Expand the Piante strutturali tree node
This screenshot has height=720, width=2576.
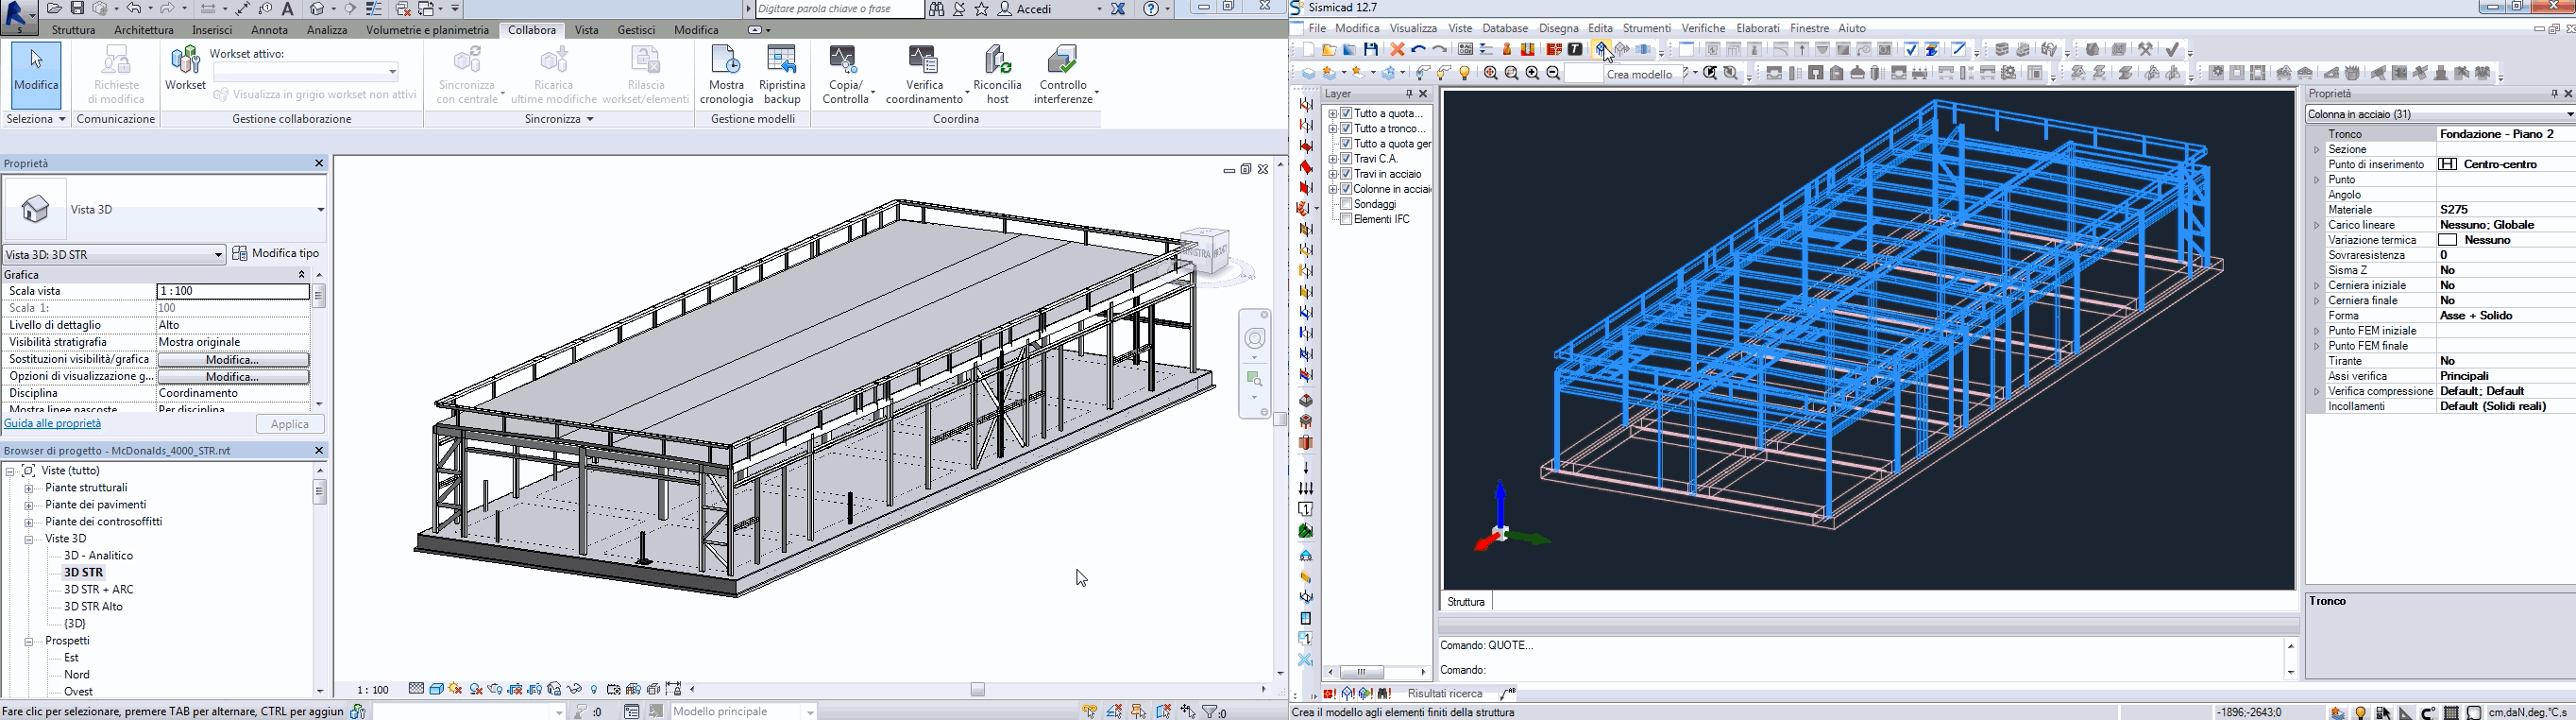click(29, 489)
